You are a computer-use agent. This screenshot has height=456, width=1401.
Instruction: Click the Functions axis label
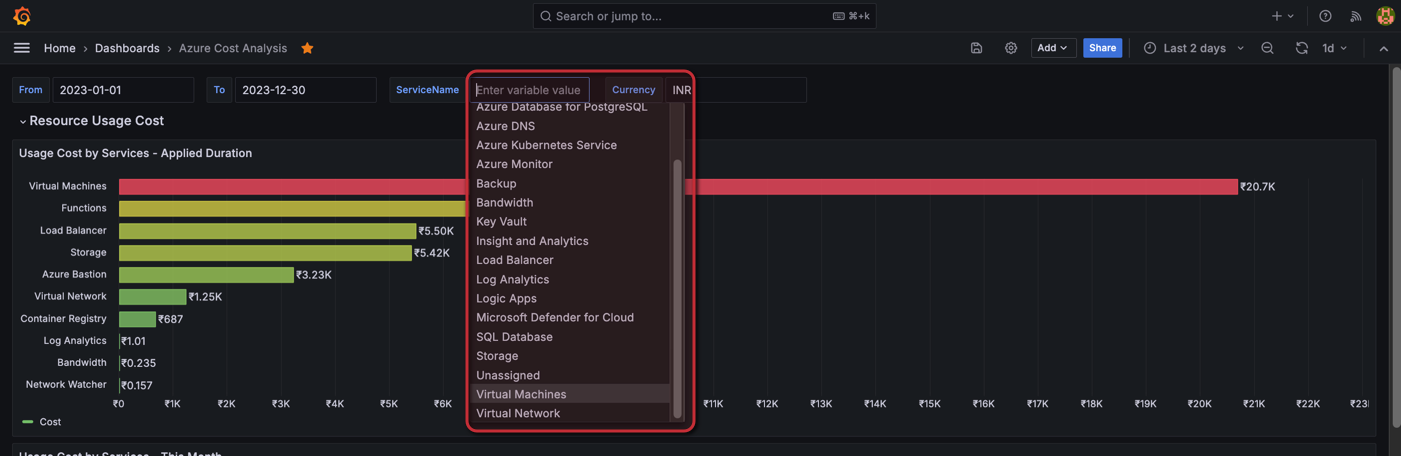click(83, 208)
